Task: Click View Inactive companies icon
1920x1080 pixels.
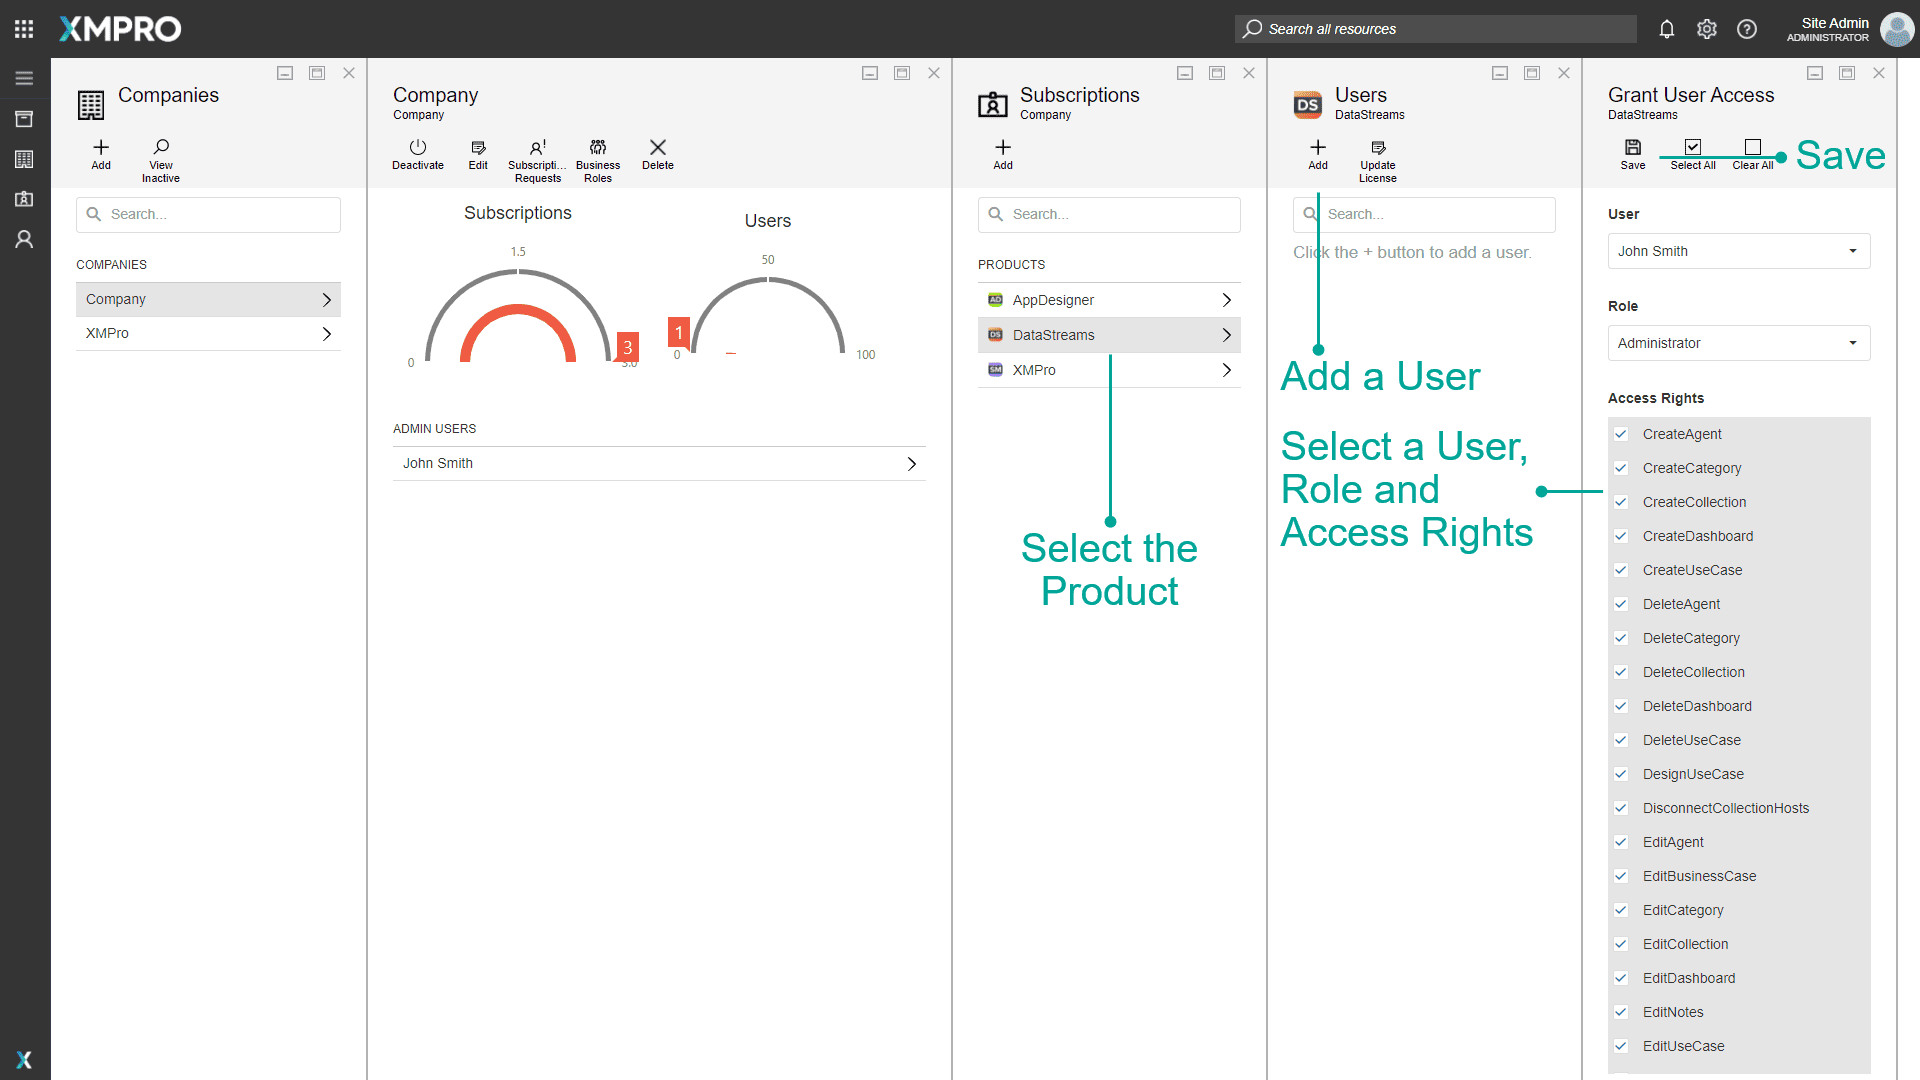Action: pos(161,148)
